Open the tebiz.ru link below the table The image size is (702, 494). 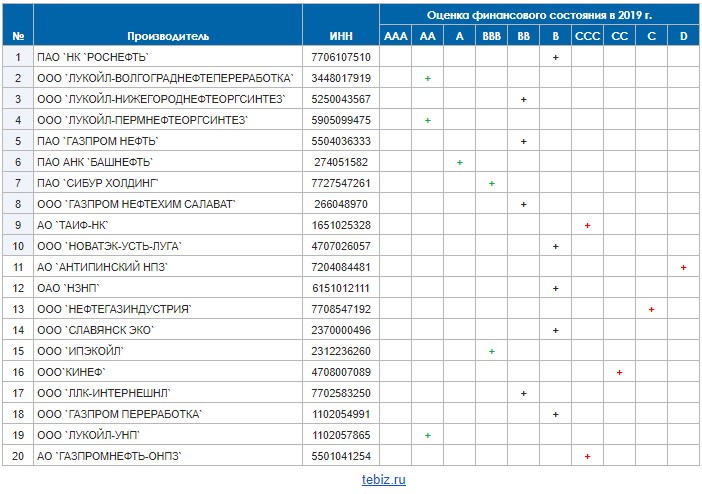(384, 480)
